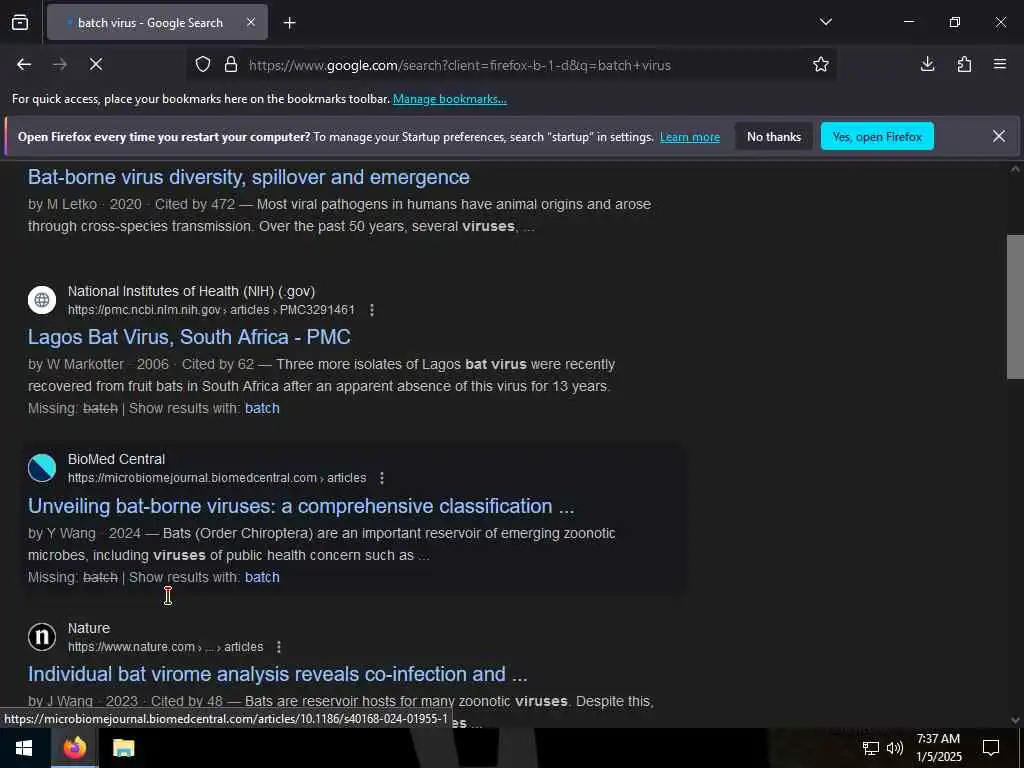Open NIH result options menu
The image size is (1024, 768).
pos(372,310)
